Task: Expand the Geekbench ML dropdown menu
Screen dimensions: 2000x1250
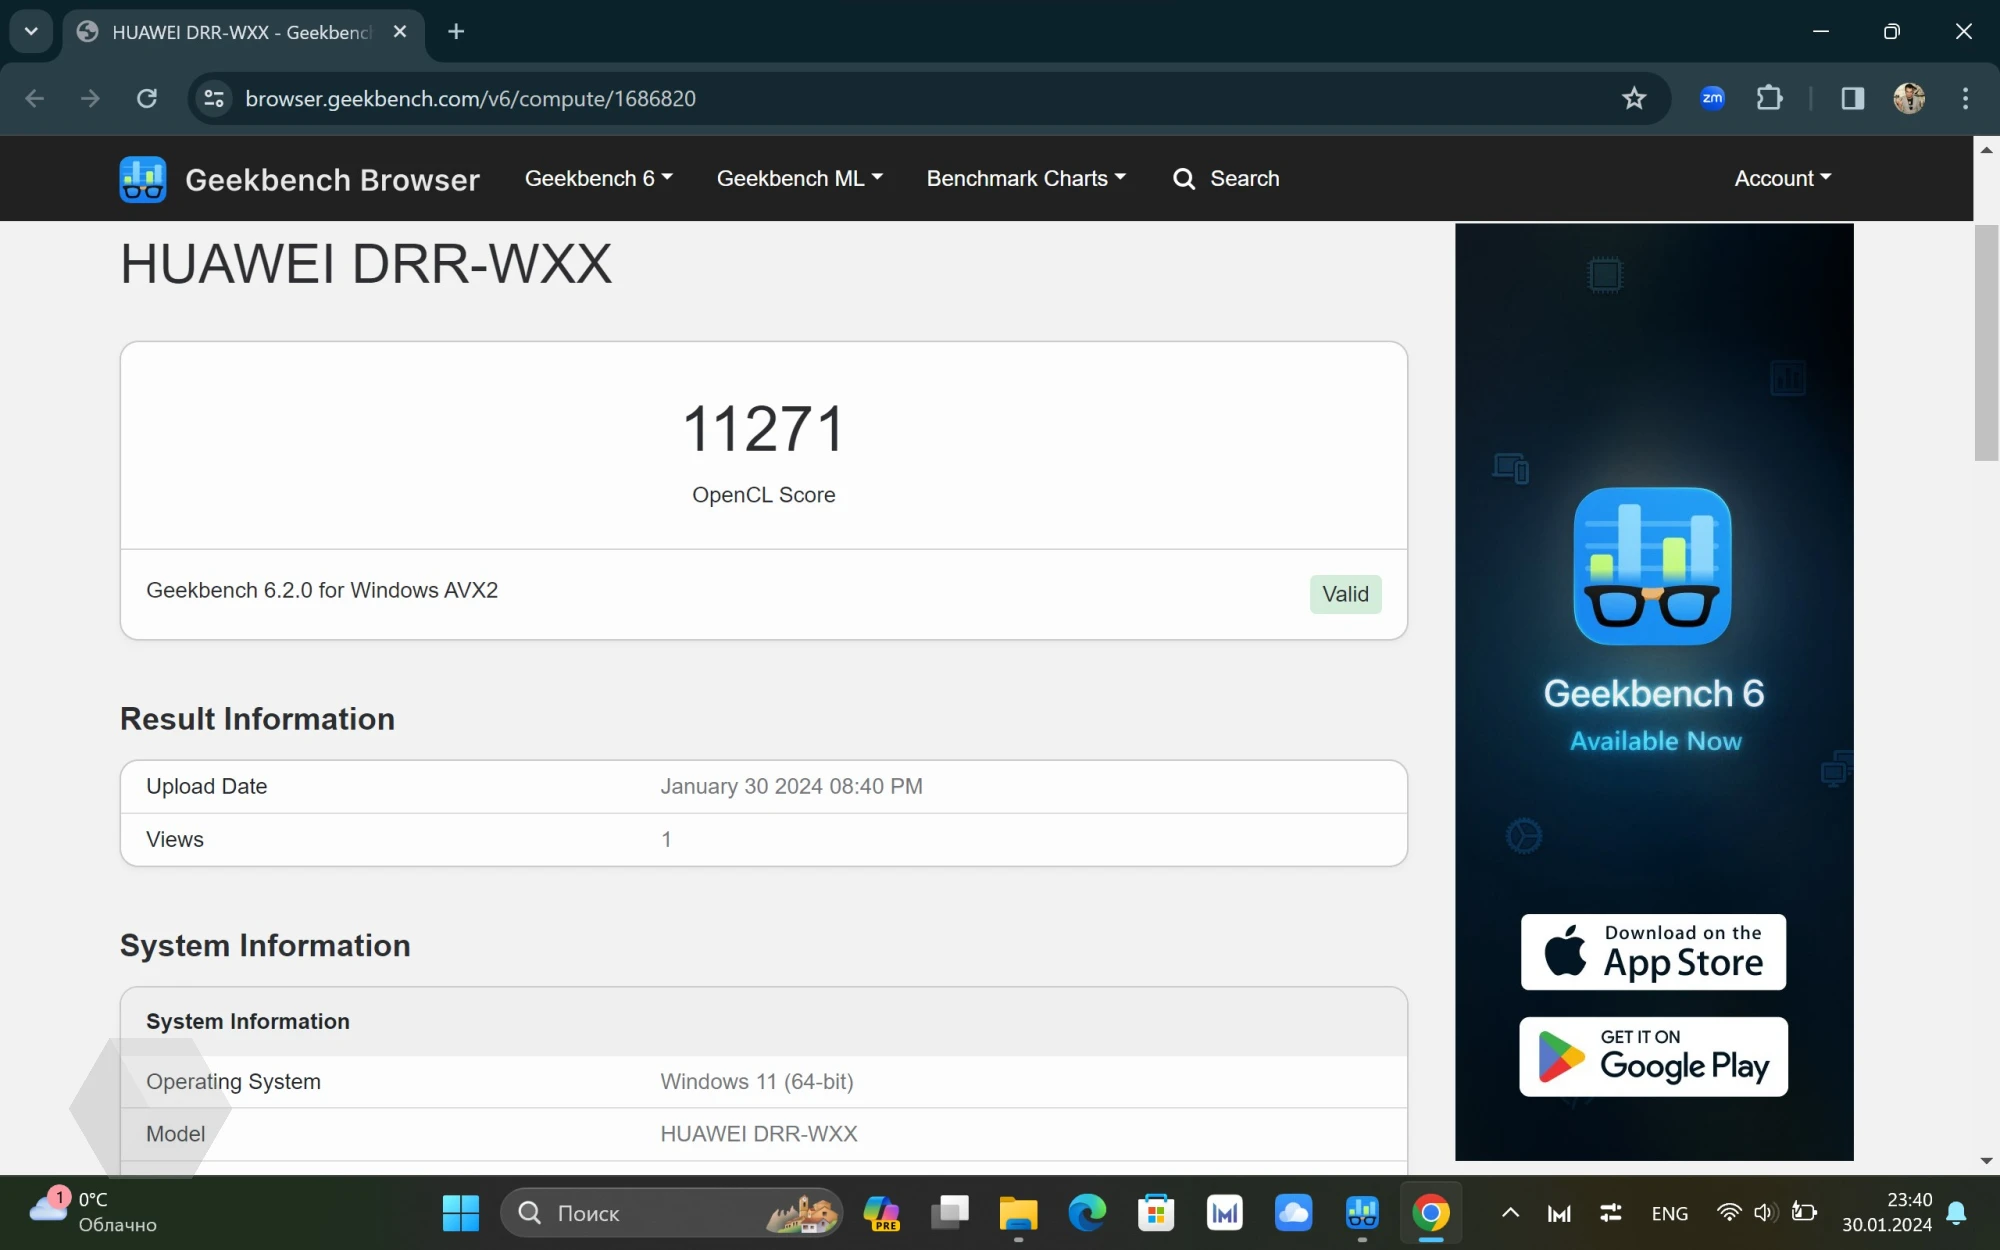Action: pyautogui.click(x=799, y=178)
